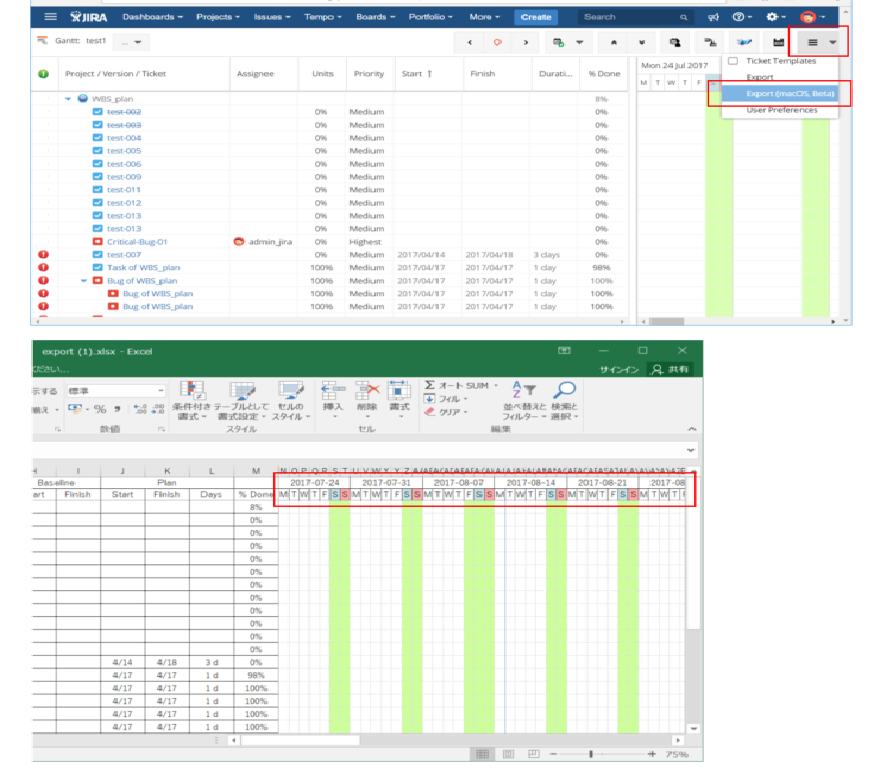Click the Excel zoom-out minus button
880x776 pixels.
553,754
